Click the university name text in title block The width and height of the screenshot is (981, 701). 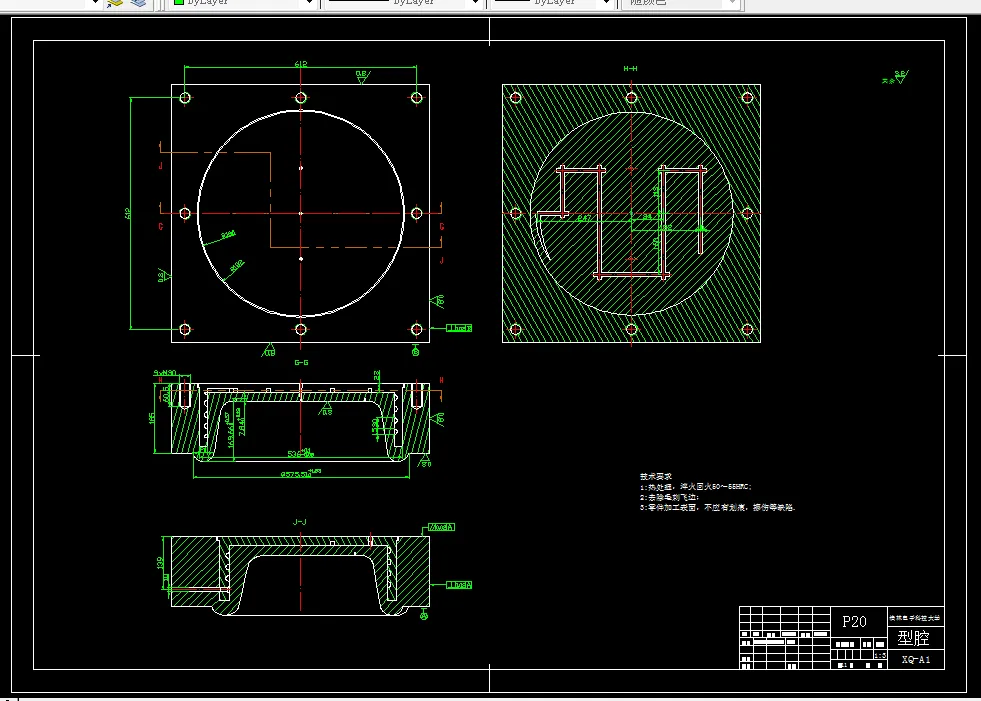click(915, 618)
